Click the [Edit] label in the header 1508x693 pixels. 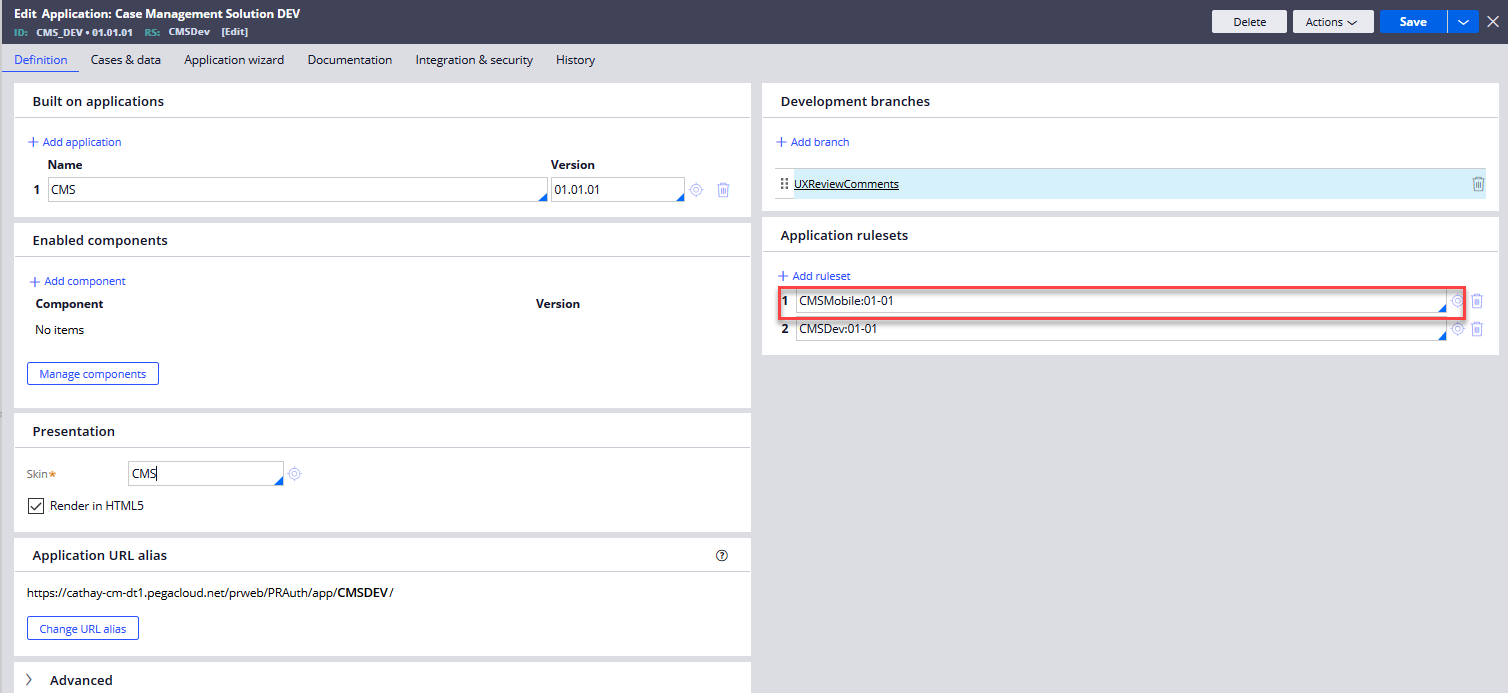point(235,32)
